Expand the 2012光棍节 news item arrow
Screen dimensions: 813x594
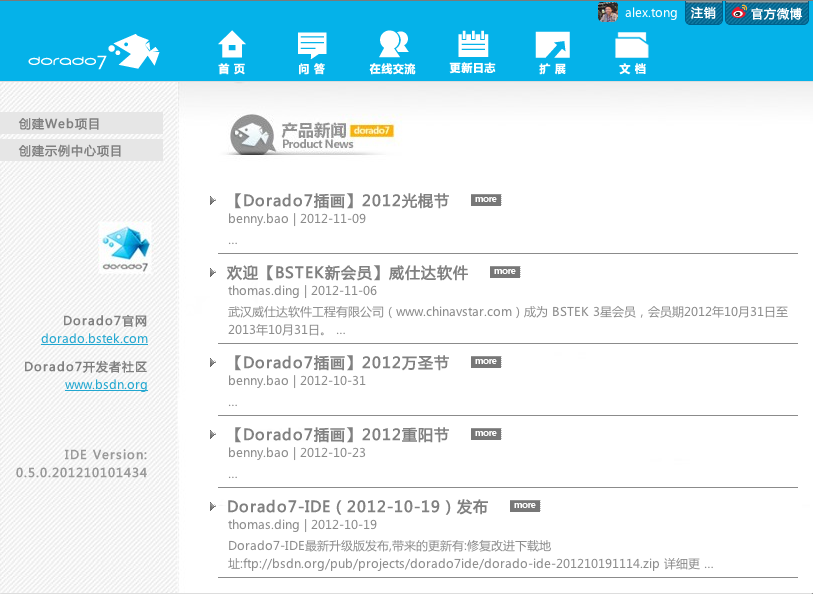click(x=213, y=200)
